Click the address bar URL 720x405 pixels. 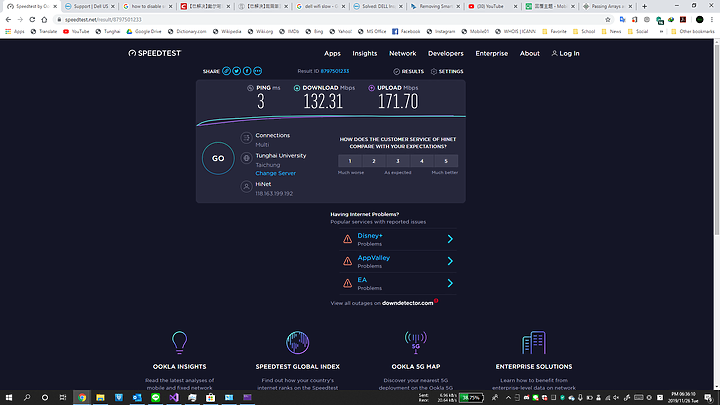pos(103,20)
